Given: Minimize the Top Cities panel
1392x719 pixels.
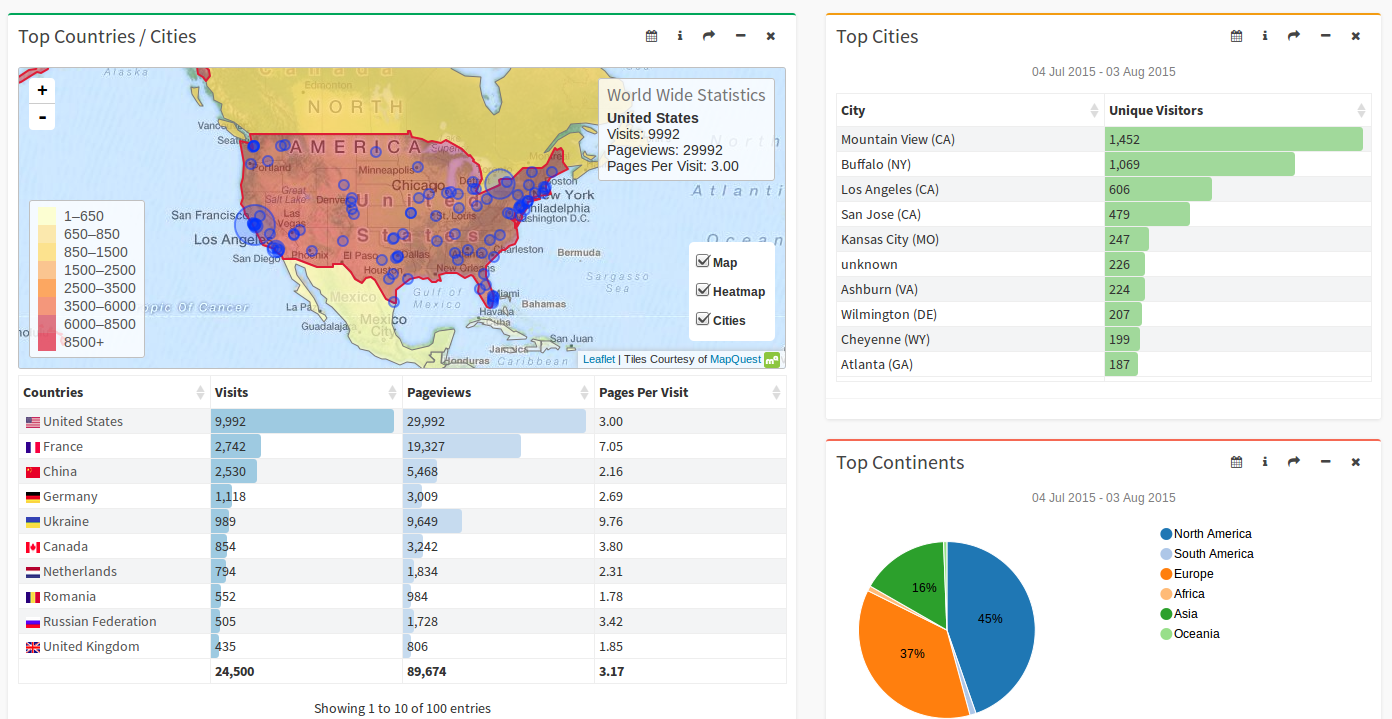Looking at the screenshot, I should pos(1325,36).
